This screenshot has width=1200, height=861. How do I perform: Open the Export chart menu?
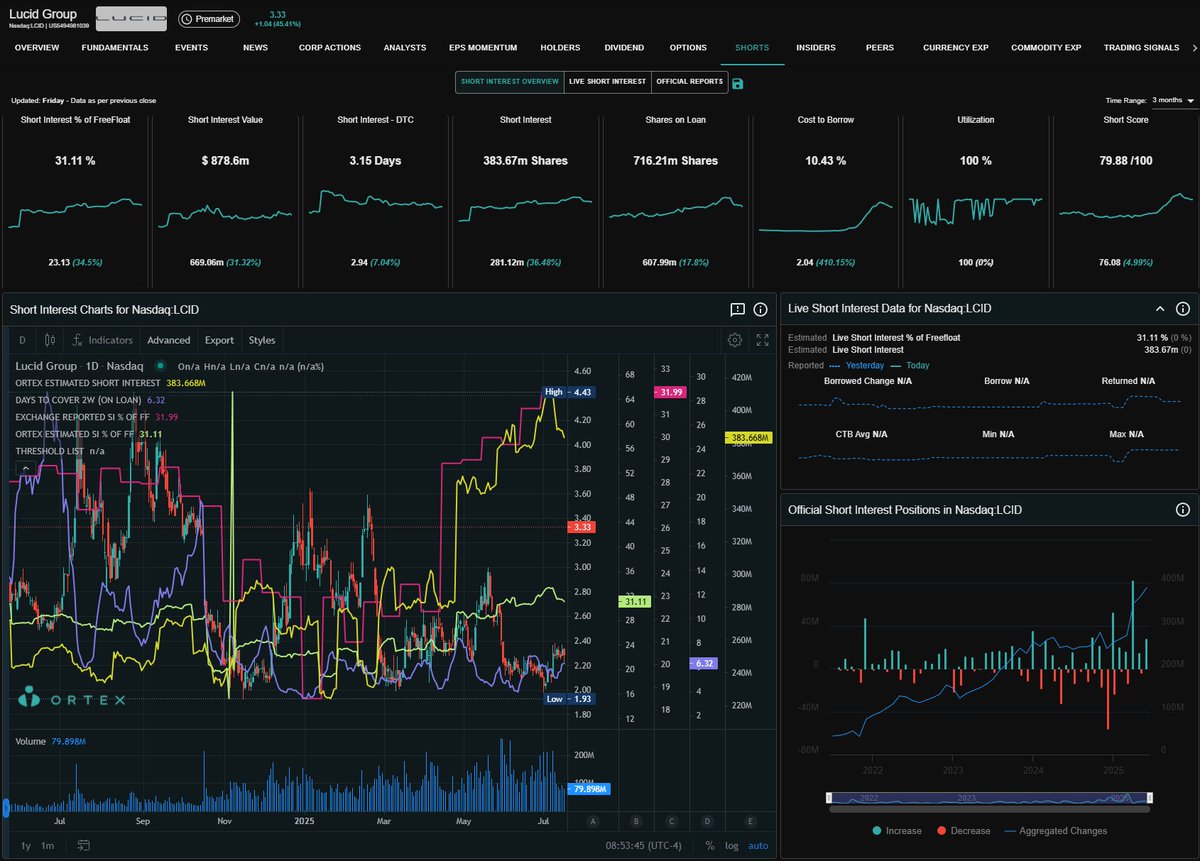(x=219, y=340)
